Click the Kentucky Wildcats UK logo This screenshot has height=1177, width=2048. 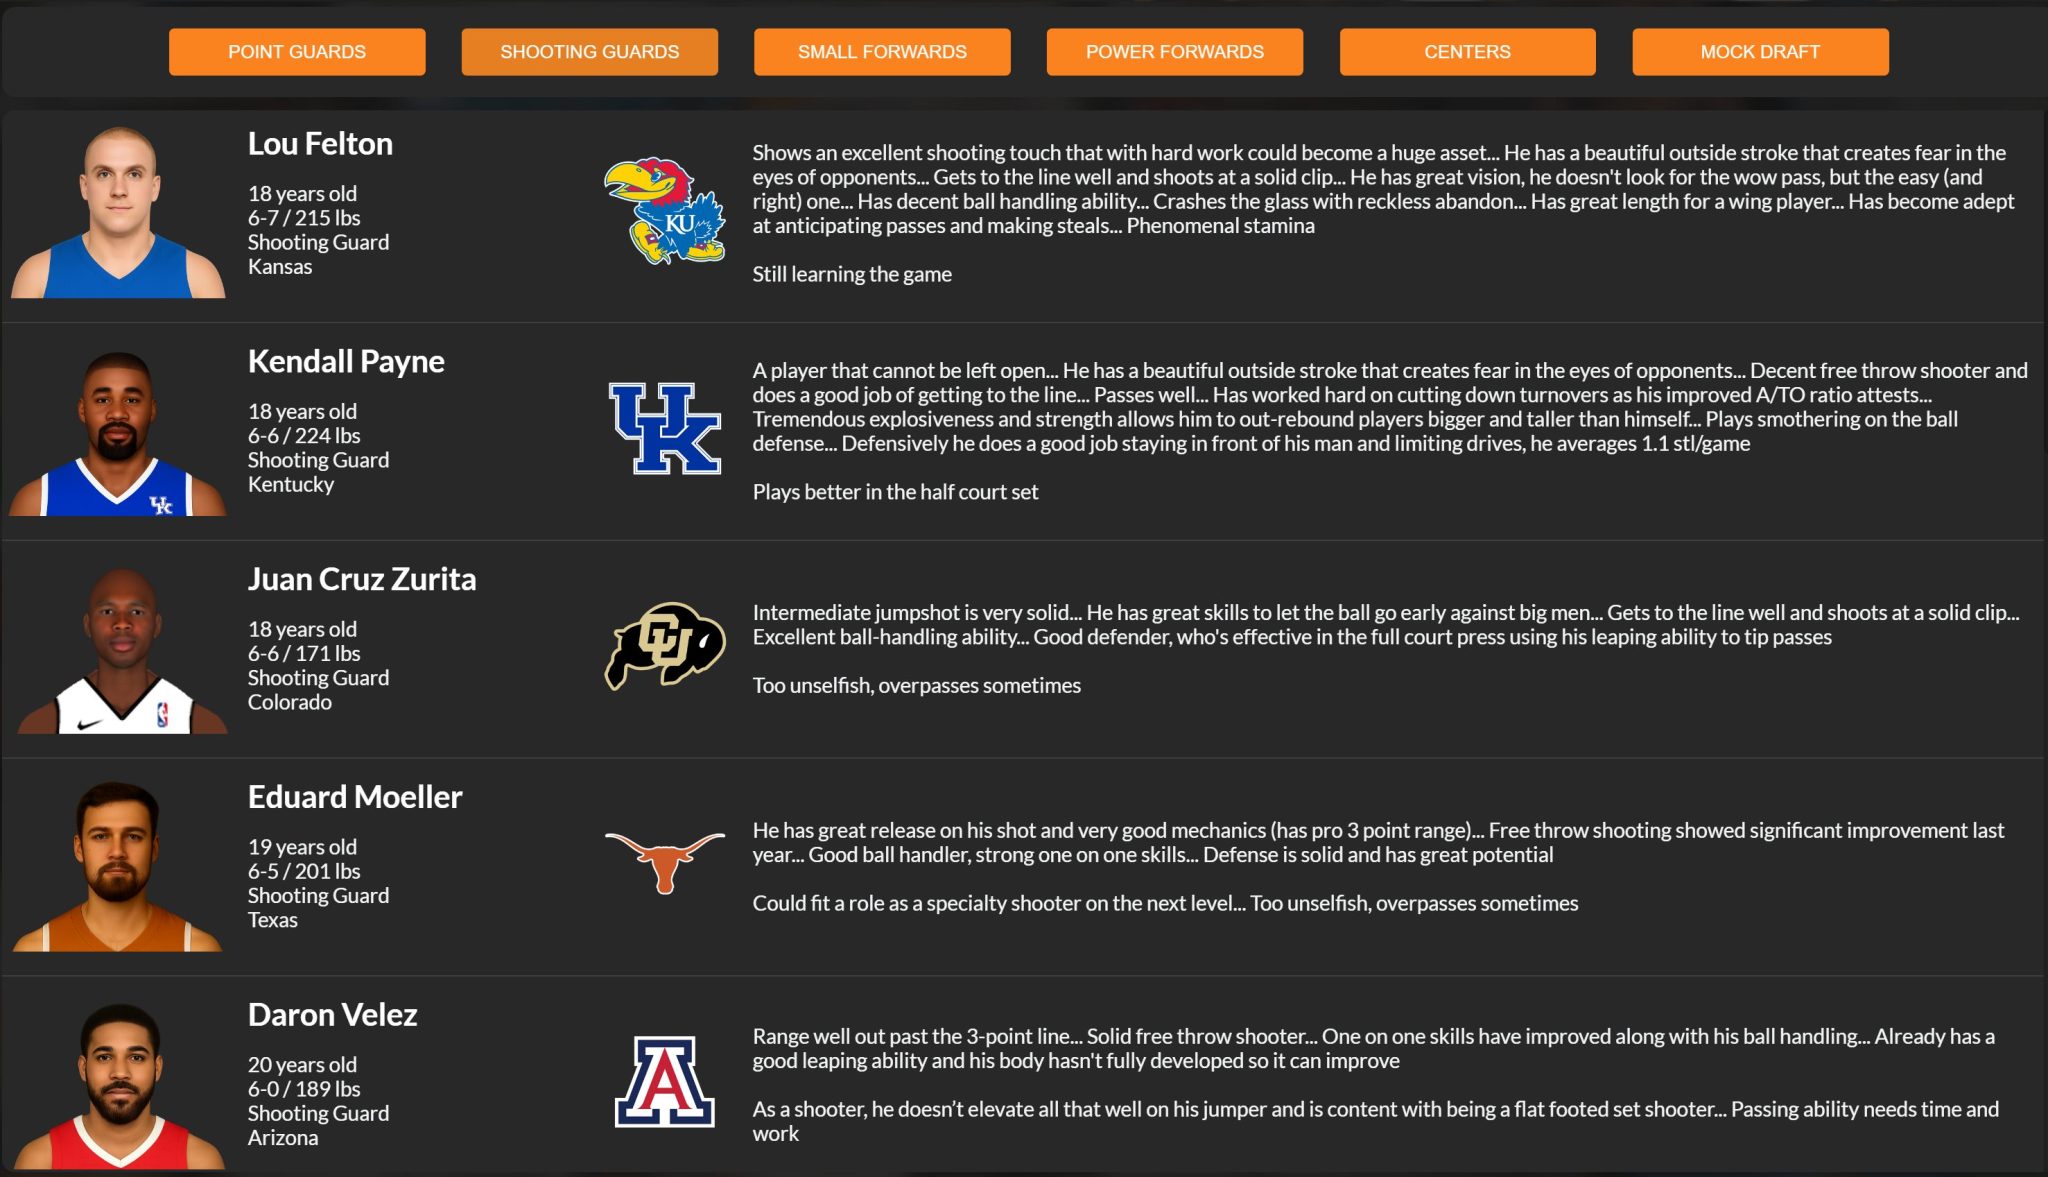click(665, 428)
